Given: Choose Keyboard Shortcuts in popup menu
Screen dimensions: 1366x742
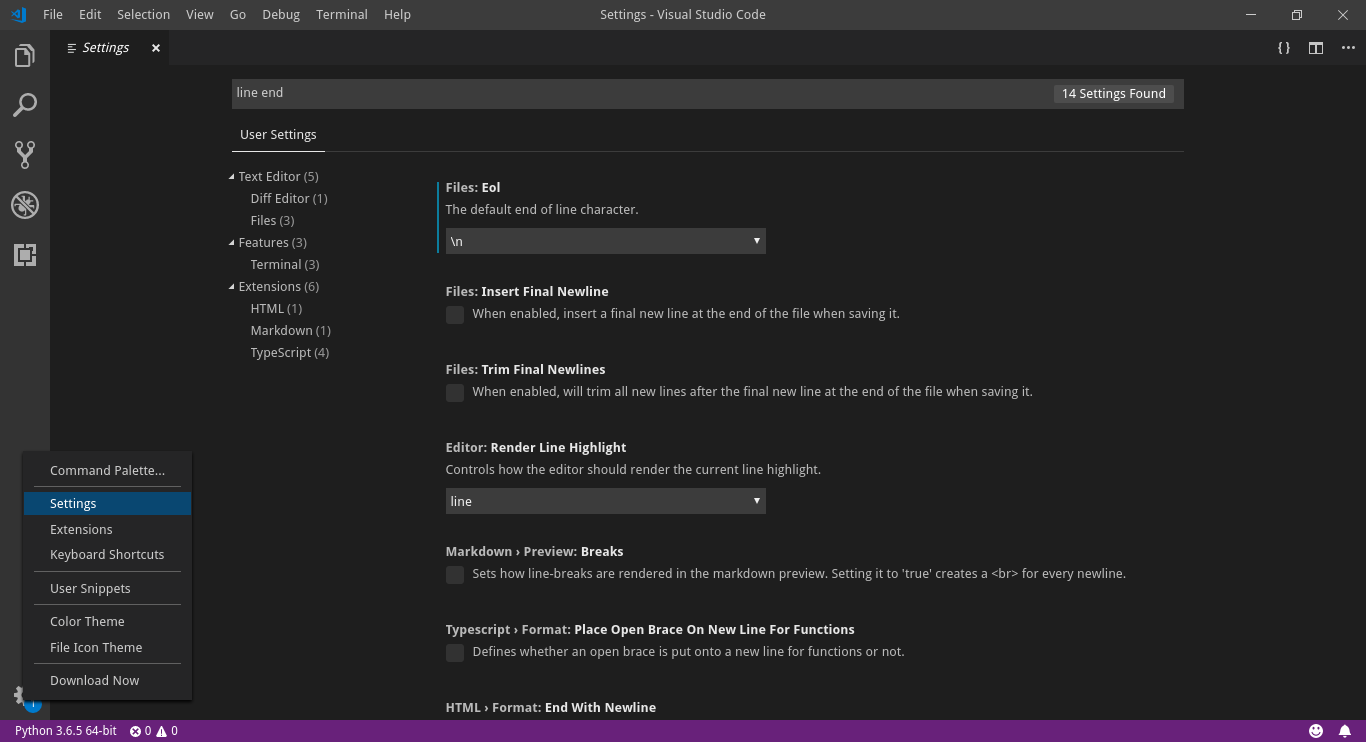Looking at the screenshot, I should (107, 554).
